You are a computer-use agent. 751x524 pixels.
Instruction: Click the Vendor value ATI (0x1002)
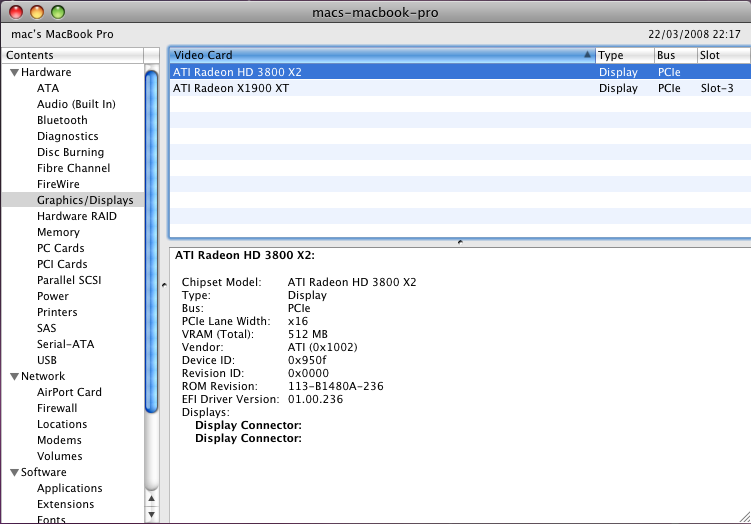[322, 347]
